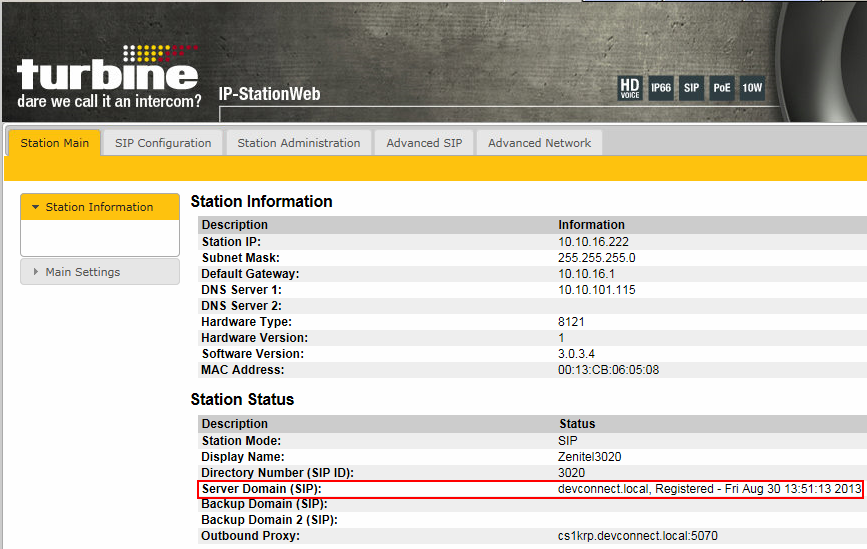Click the HD Voice badge icon
Viewport: 867px width, 549px height.
pos(629,88)
